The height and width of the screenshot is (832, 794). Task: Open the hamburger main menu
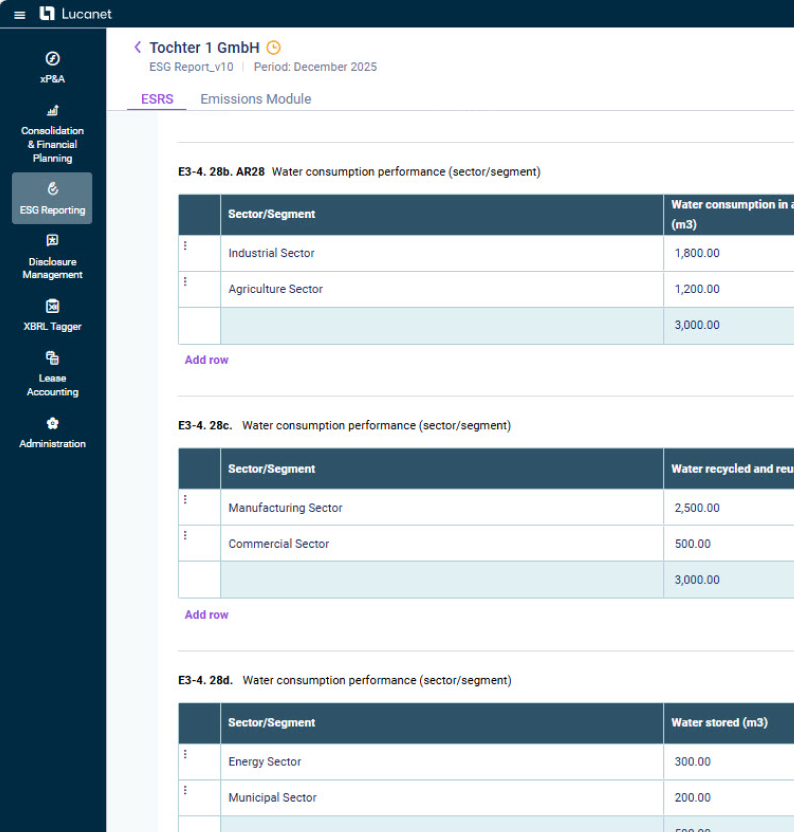[x=19, y=14]
